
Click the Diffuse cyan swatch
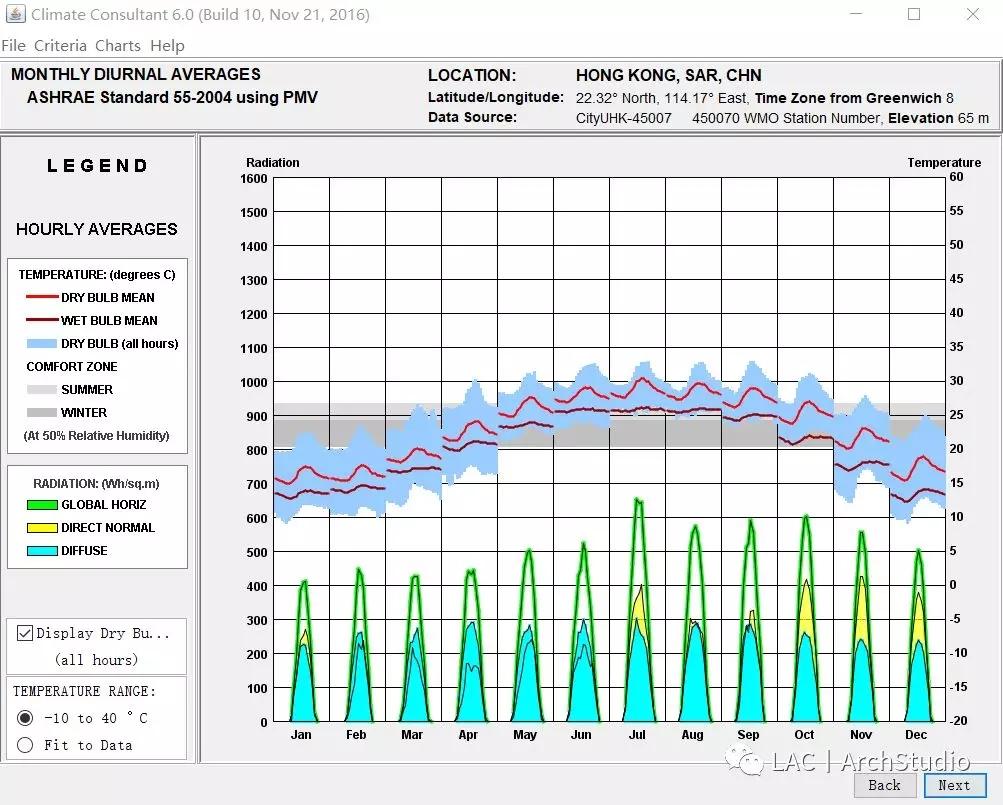[42, 551]
